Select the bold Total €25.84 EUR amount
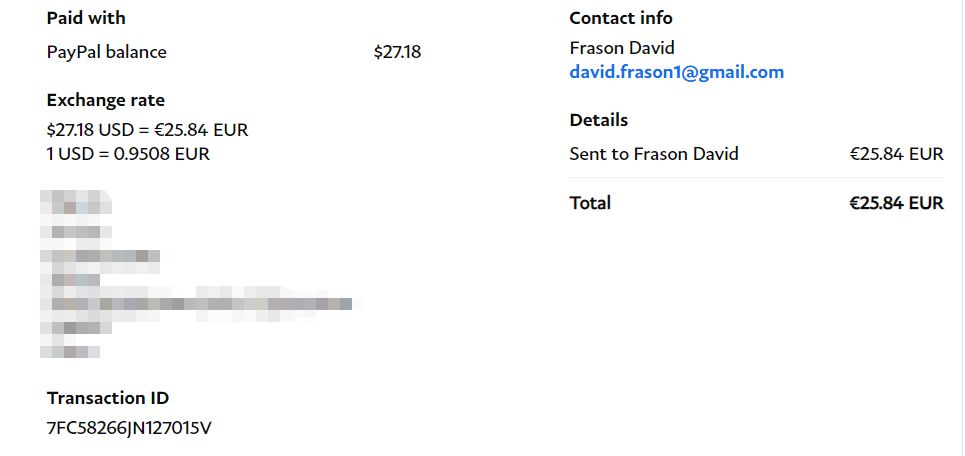The image size is (965, 456). tap(896, 203)
